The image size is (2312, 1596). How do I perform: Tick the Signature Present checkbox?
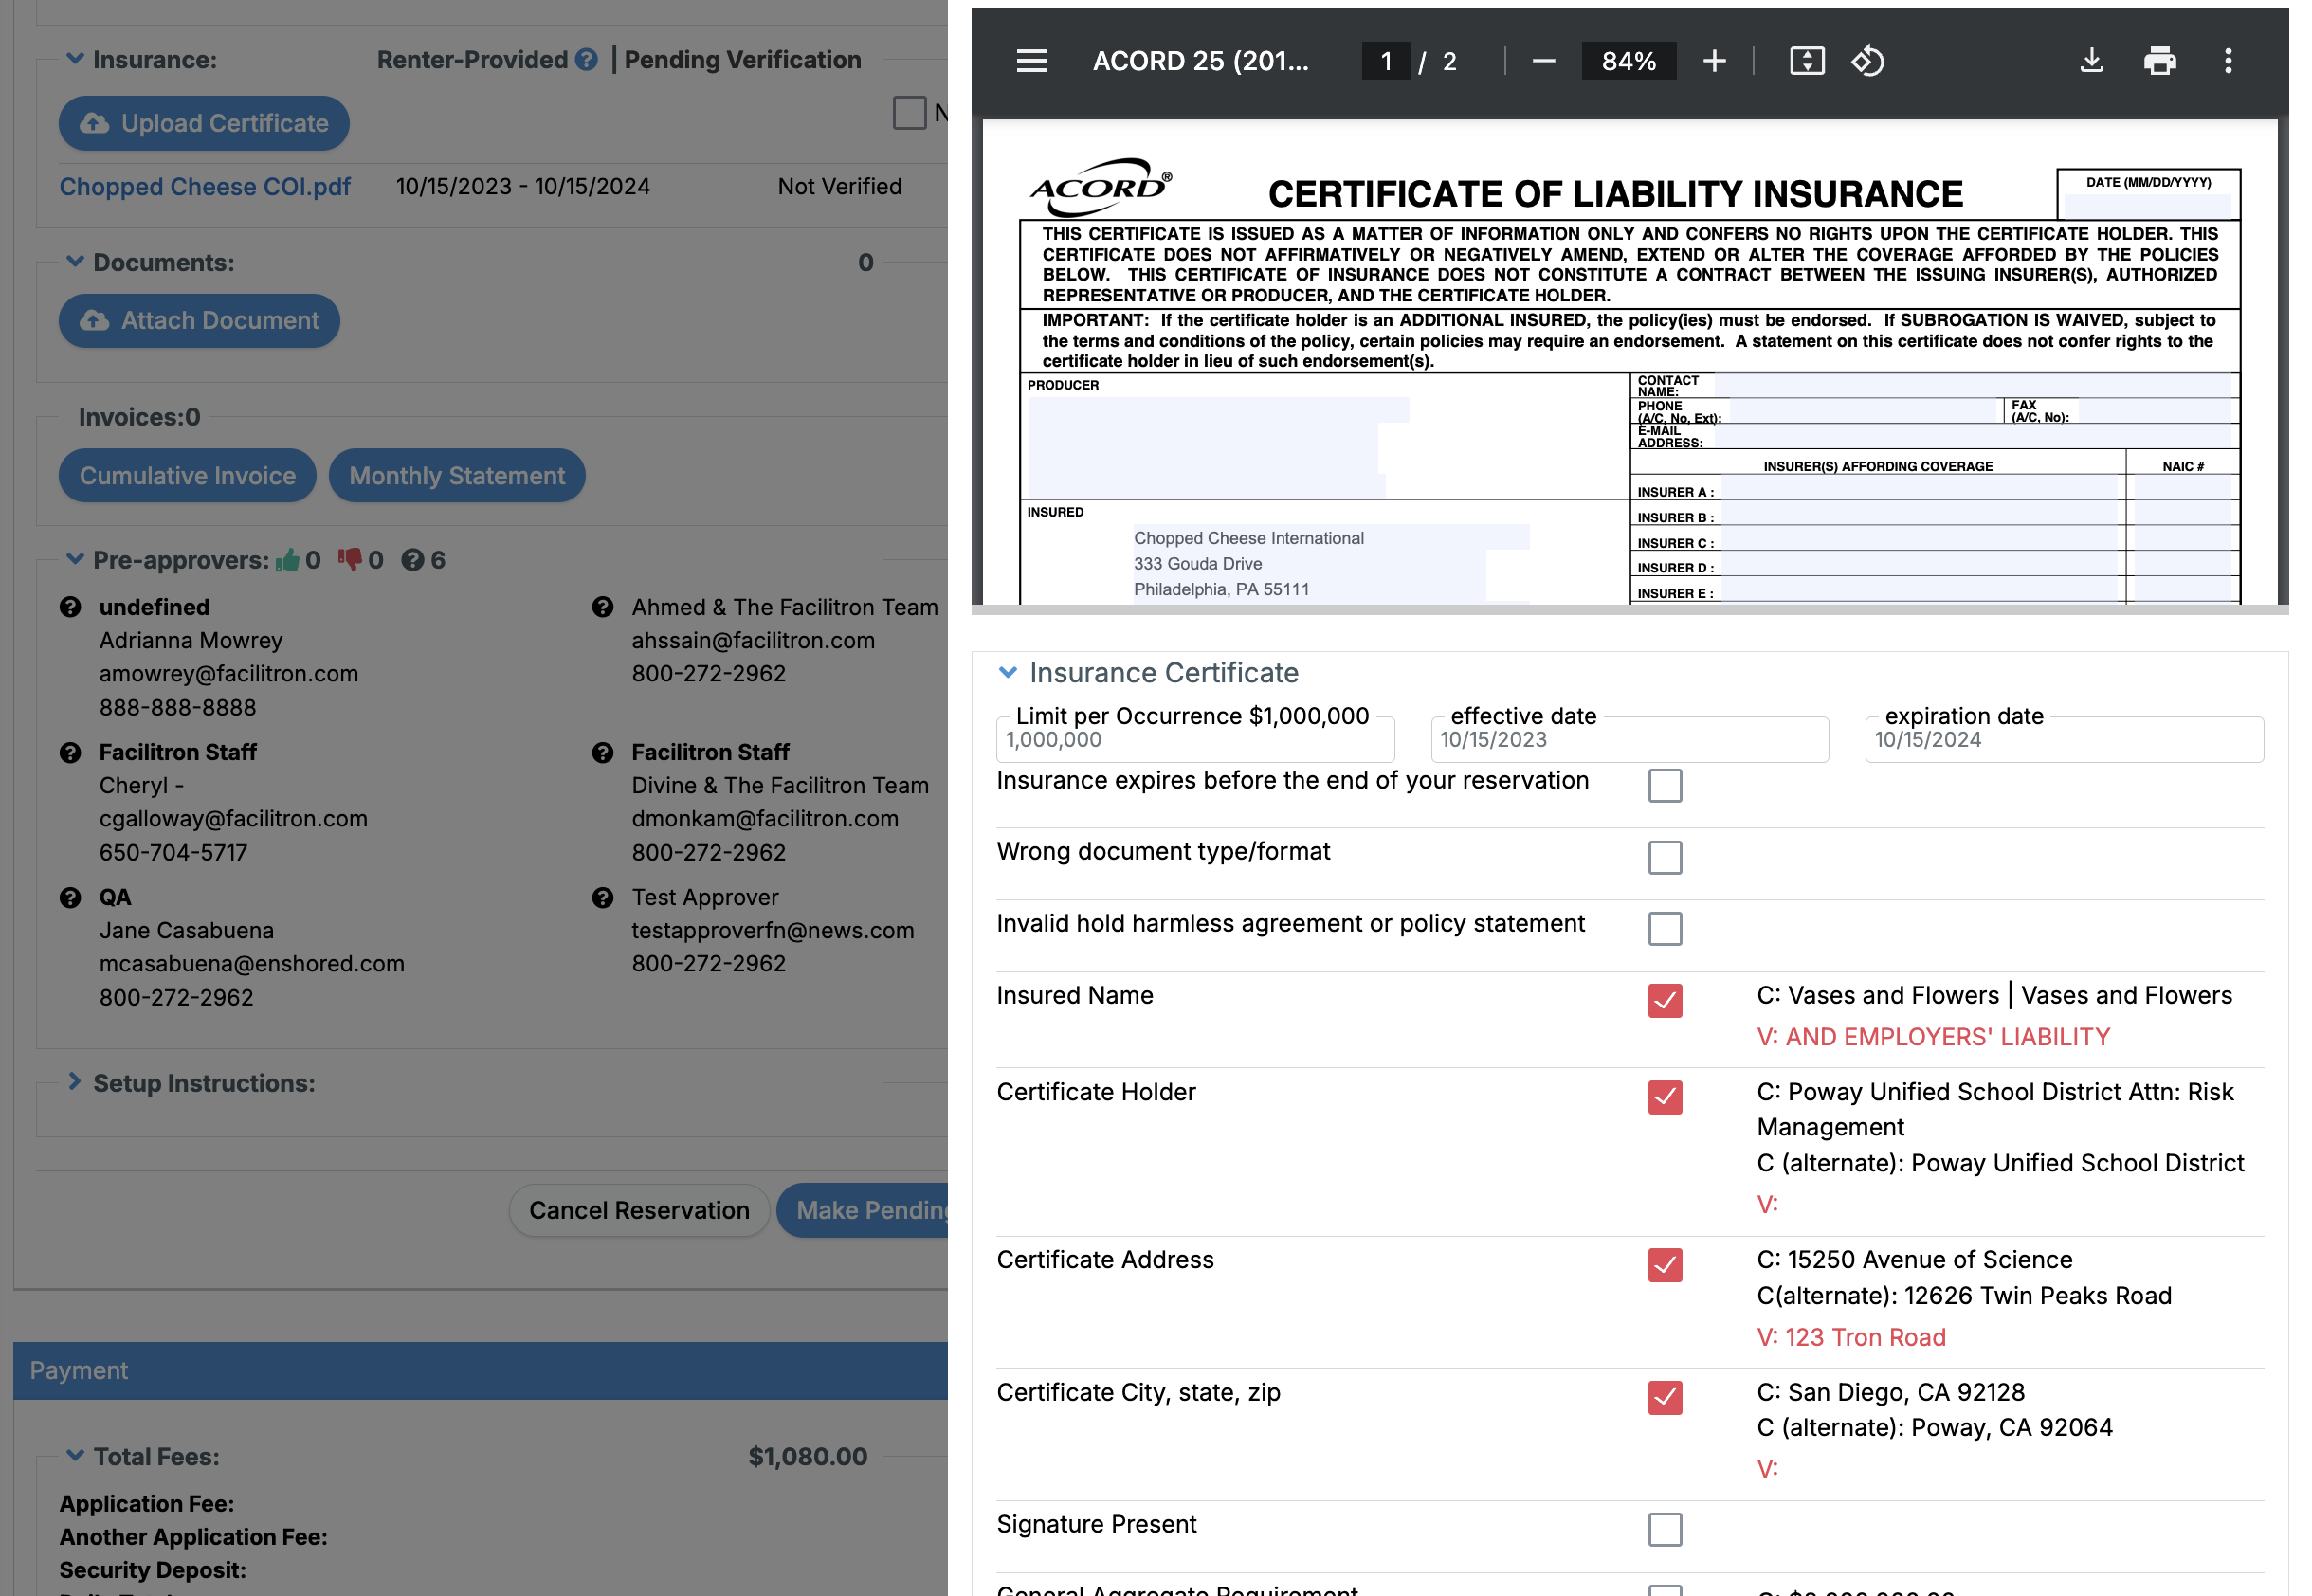[x=1664, y=1529]
